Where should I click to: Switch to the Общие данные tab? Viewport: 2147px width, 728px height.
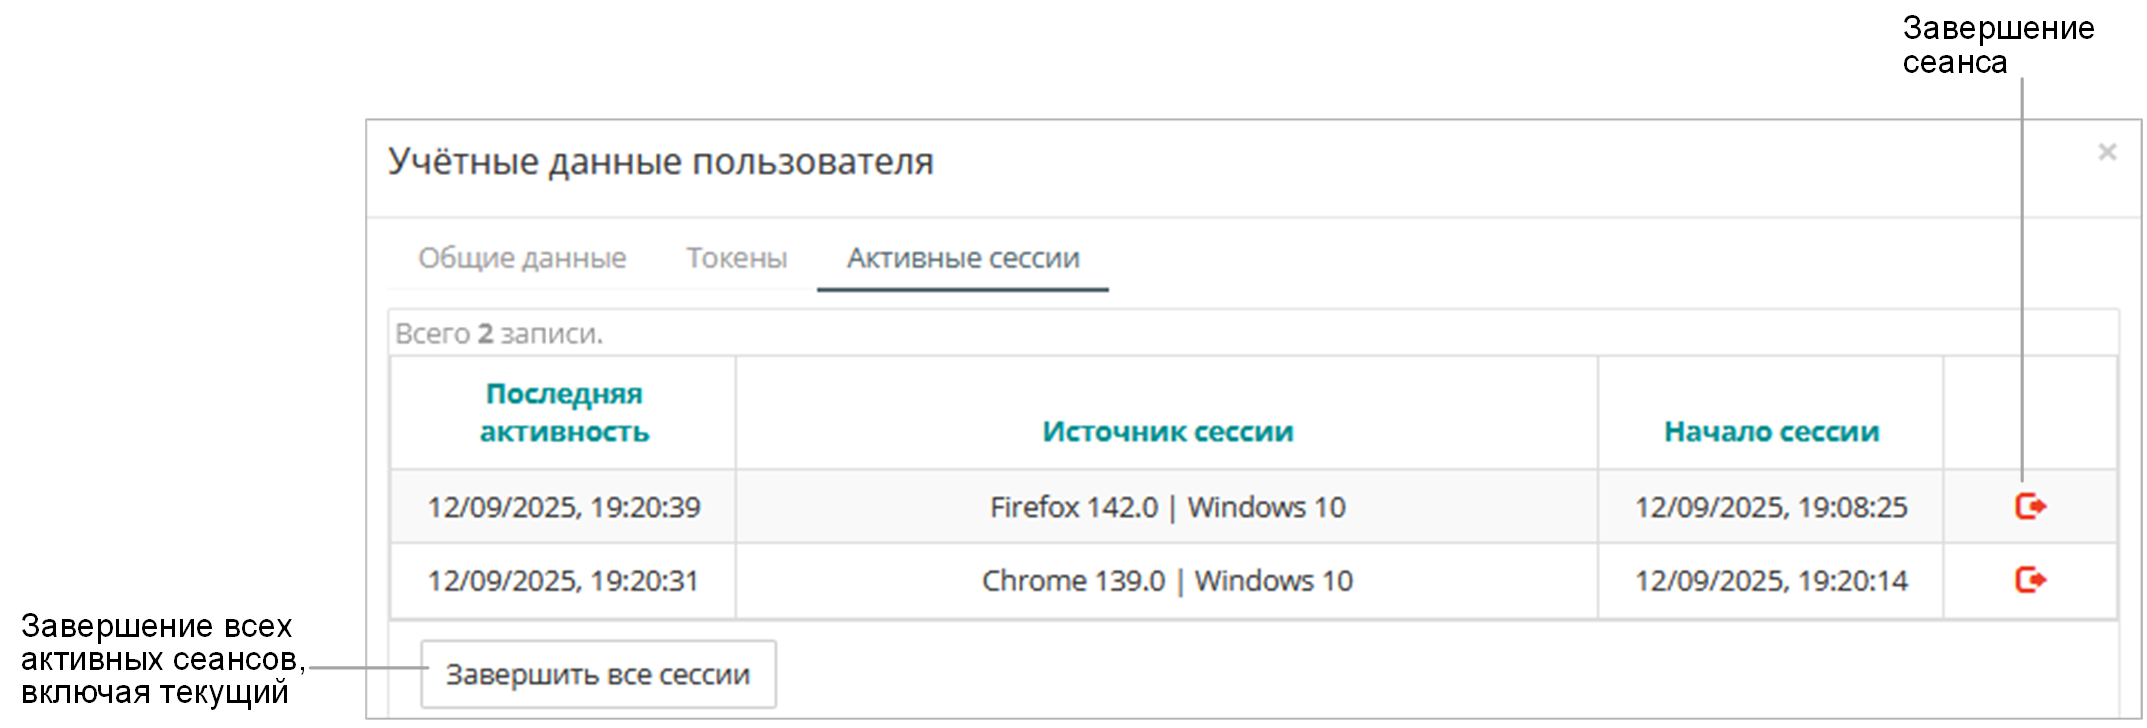pyautogui.click(x=522, y=258)
